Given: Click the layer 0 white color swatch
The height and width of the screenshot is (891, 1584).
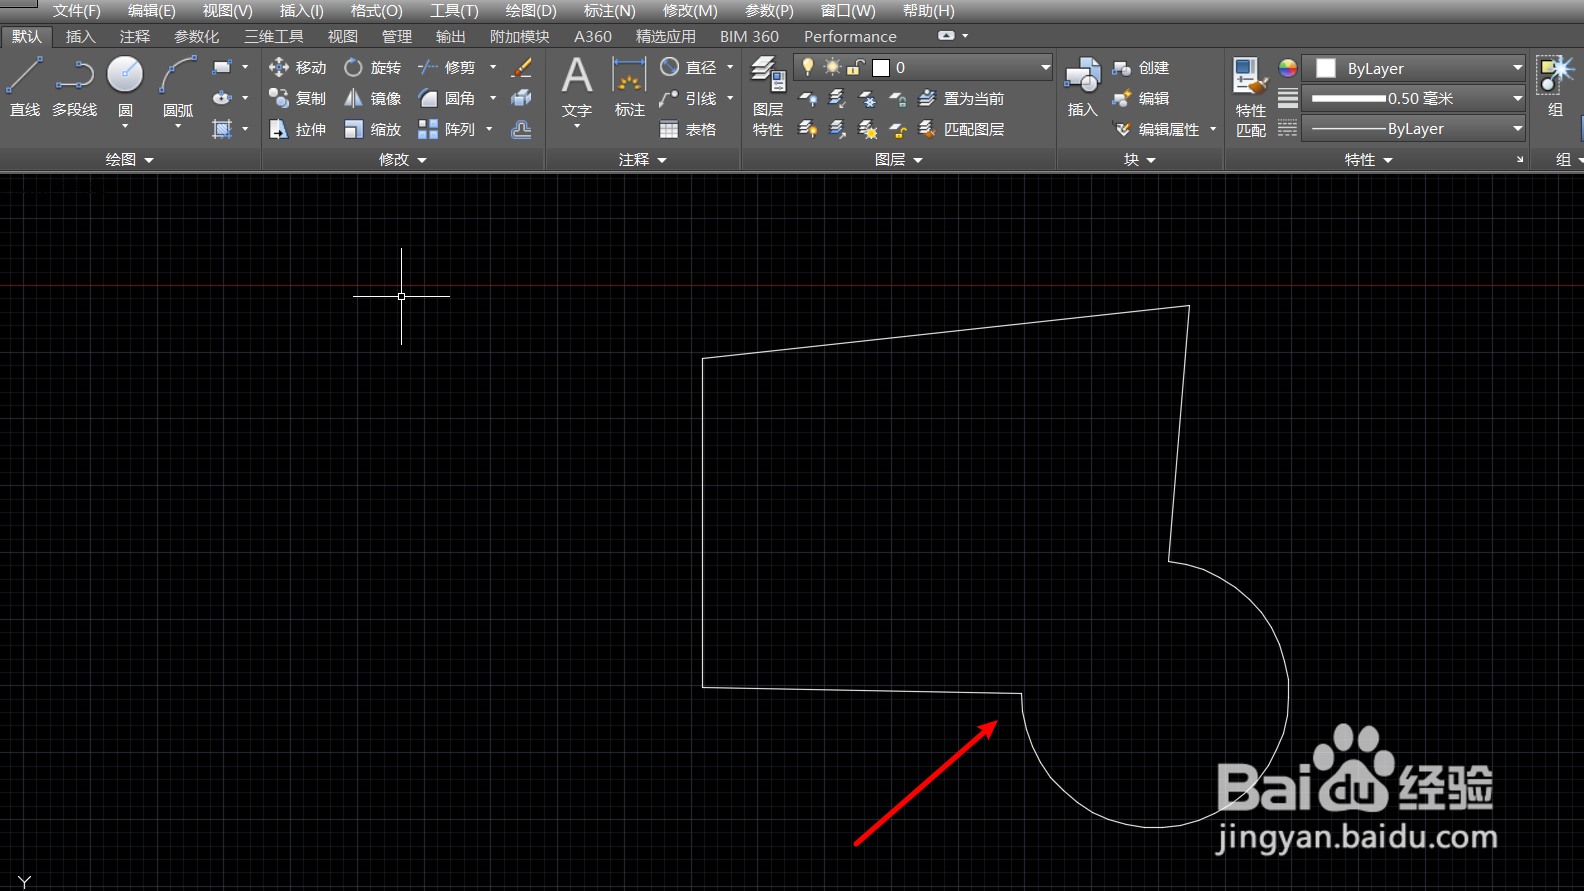Looking at the screenshot, I should pyautogui.click(x=881, y=67).
